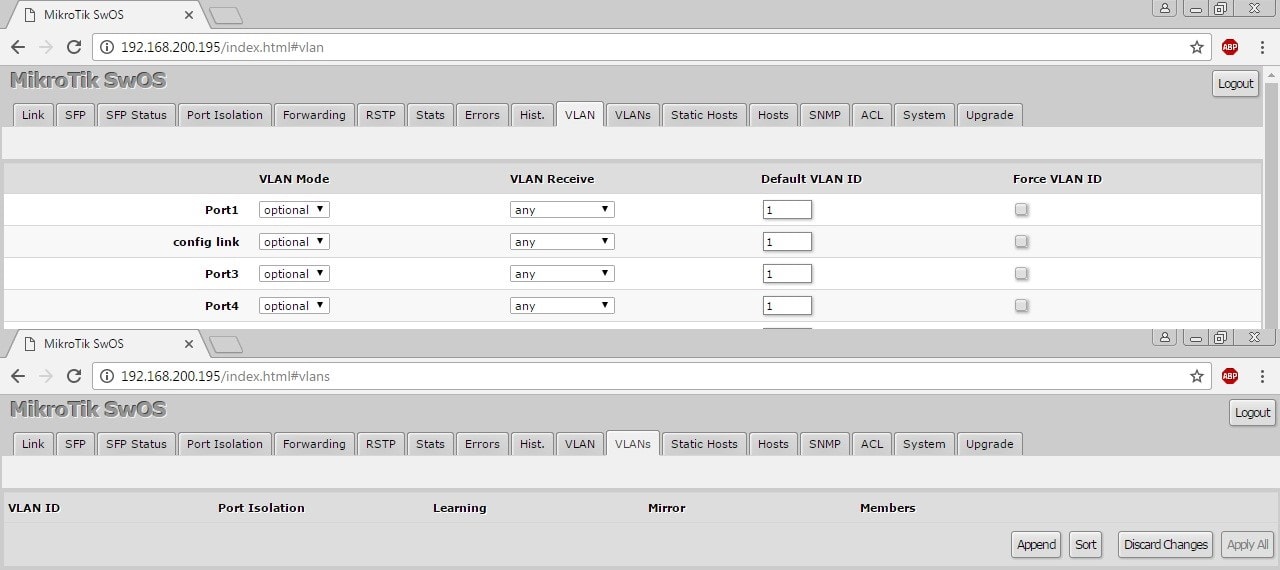Open the VLAN Mode dropdown for Port1
1280x570 pixels.
[x=294, y=210]
